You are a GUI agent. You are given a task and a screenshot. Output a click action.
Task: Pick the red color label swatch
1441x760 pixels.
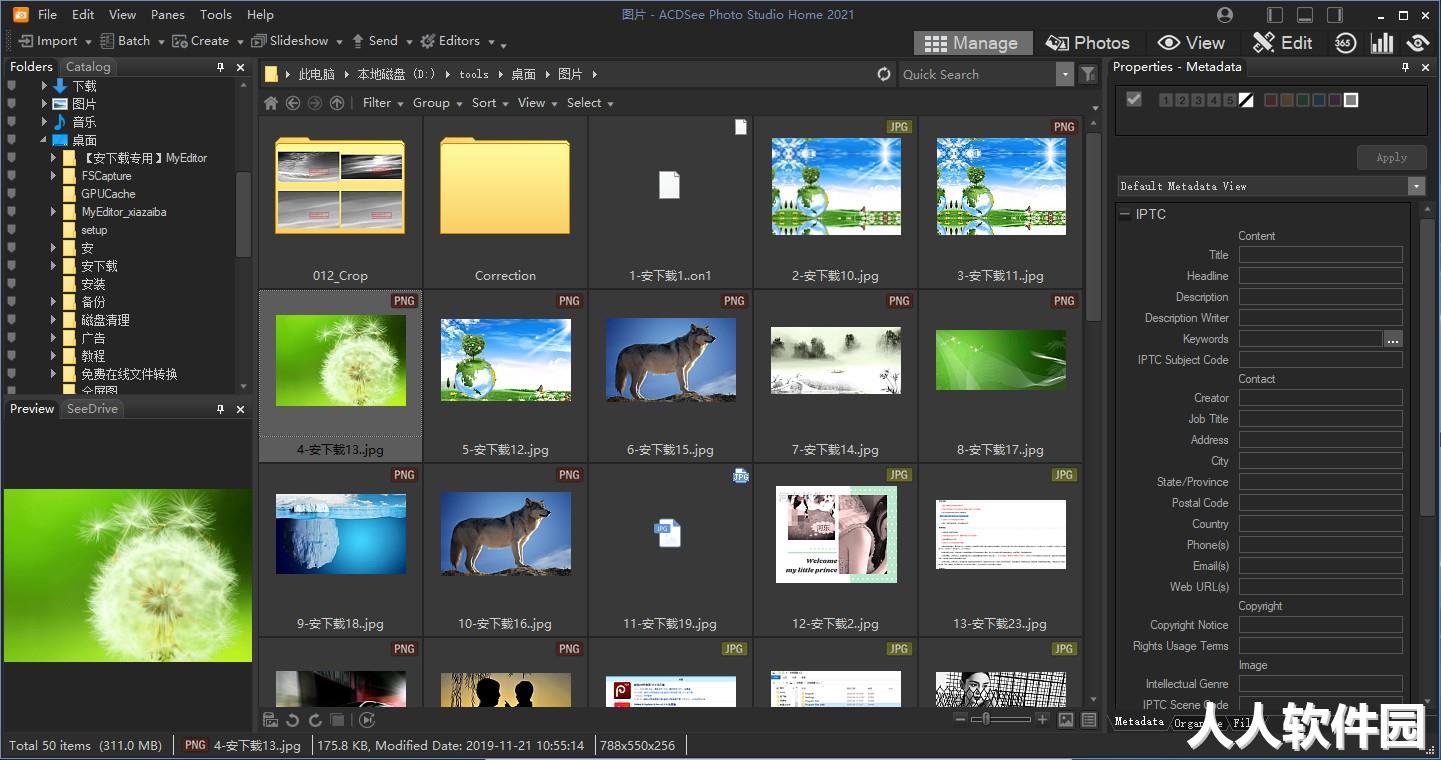pyautogui.click(x=1271, y=100)
